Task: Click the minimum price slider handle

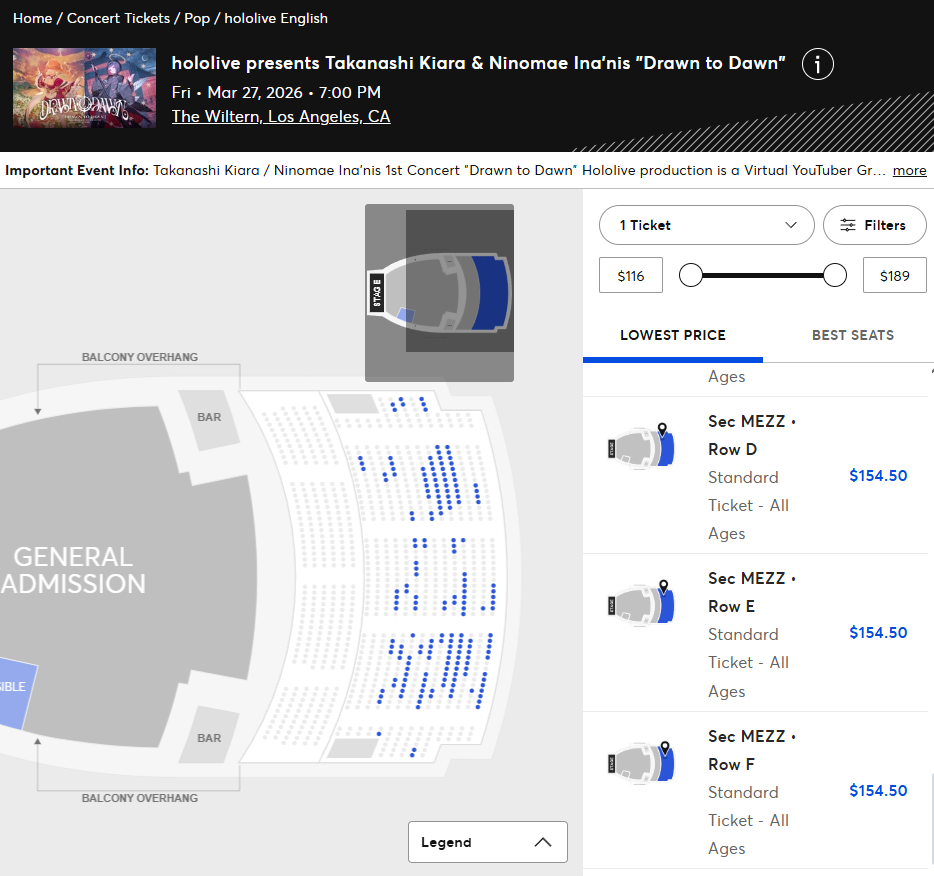Action: (x=691, y=275)
